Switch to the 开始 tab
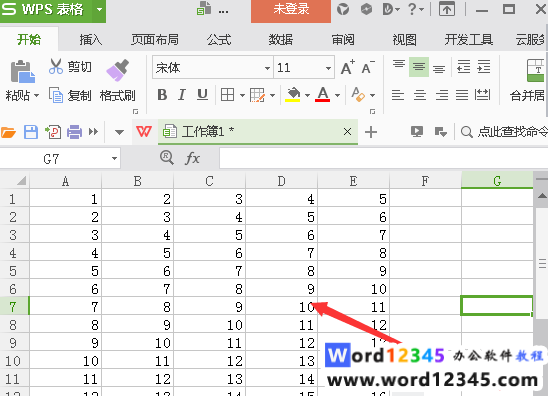 29,39
